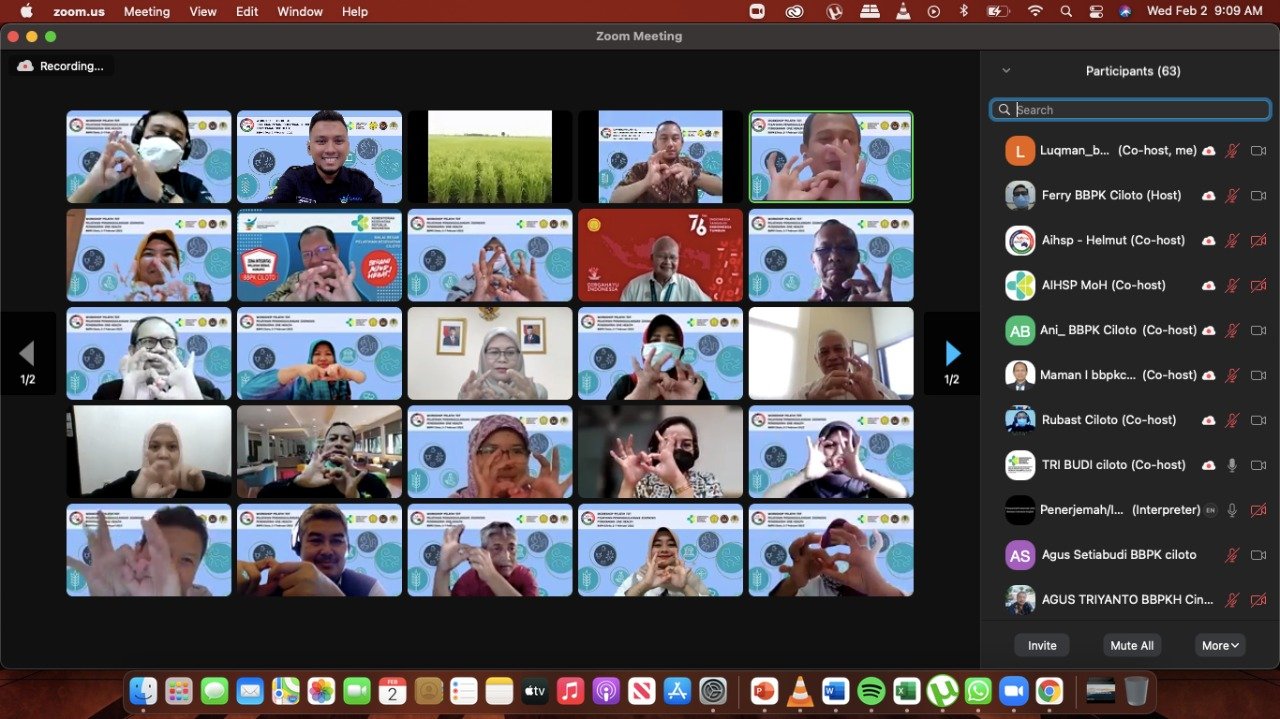The width and height of the screenshot is (1280, 719).
Task: Toggle the muted microphone for Ani_ BBPK Ciloto
Action: coord(1232,331)
